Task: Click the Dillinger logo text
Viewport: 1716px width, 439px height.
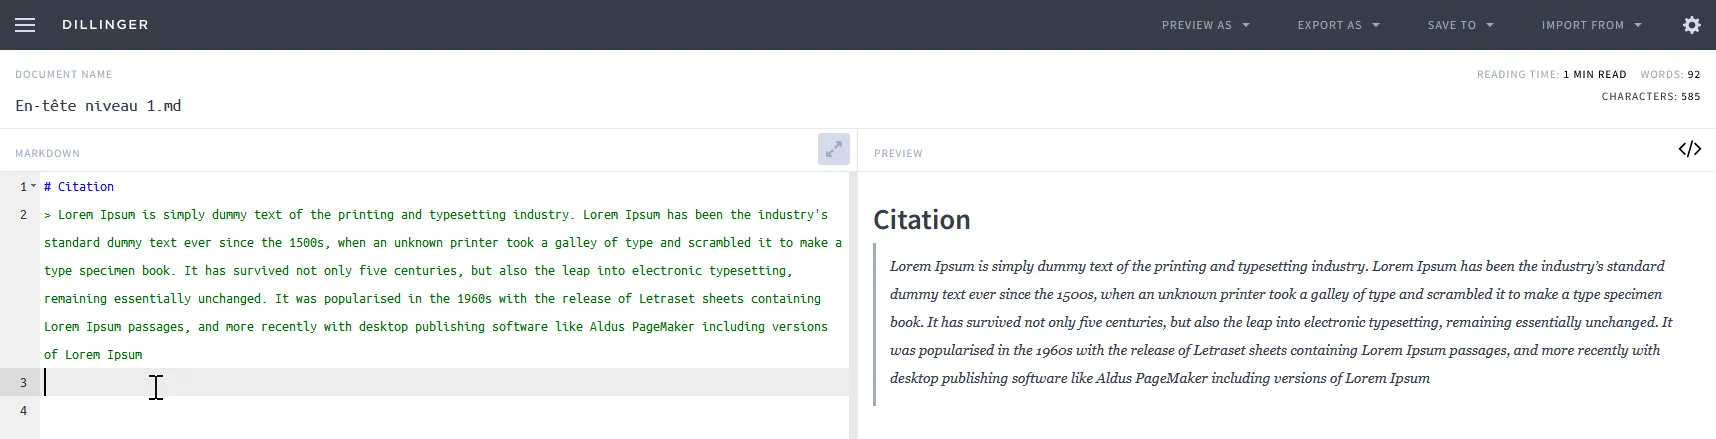Action: [x=105, y=25]
